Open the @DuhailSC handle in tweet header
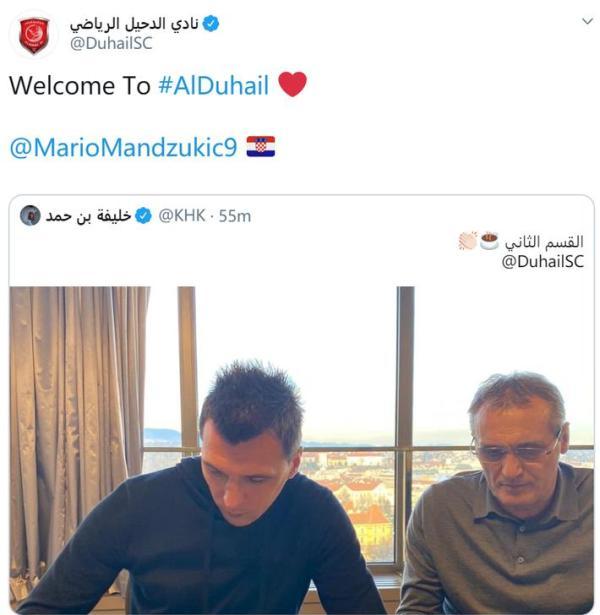600x615 pixels. pyautogui.click(x=111, y=43)
